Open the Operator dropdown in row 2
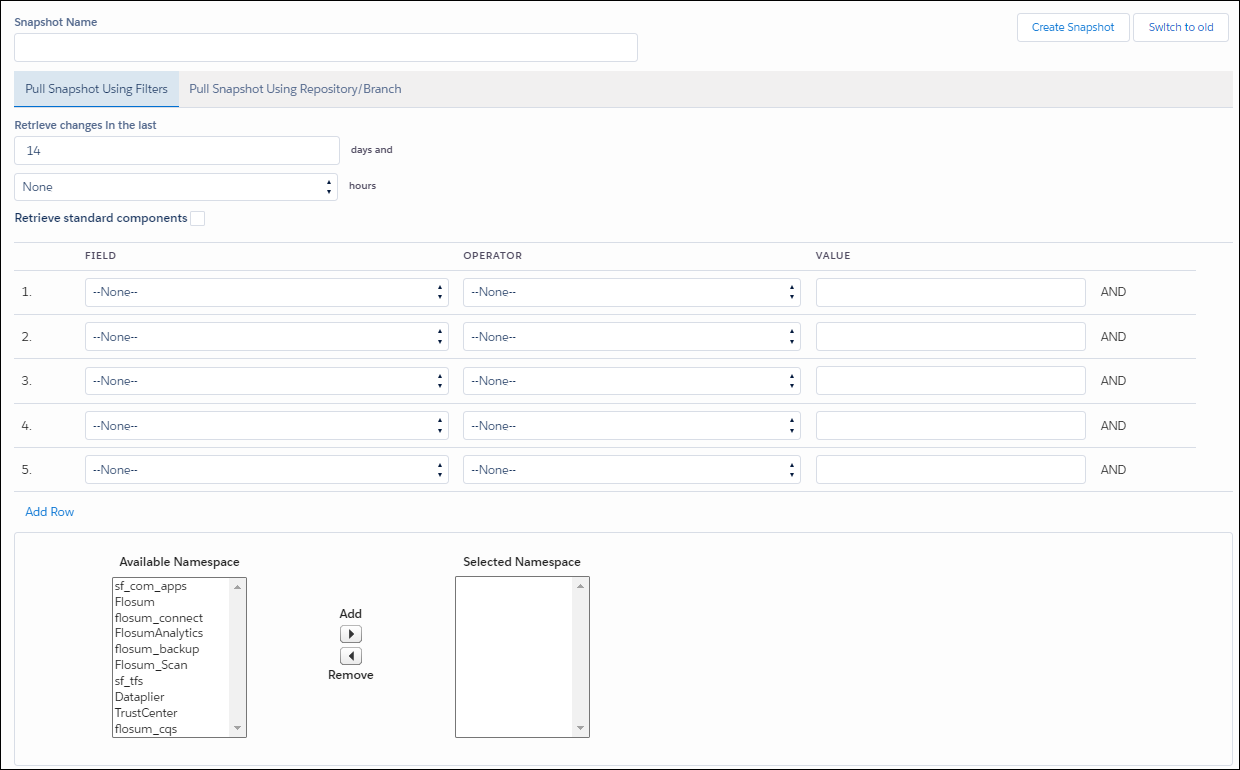This screenshot has width=1240, height=770. click(x=632, y=337)
